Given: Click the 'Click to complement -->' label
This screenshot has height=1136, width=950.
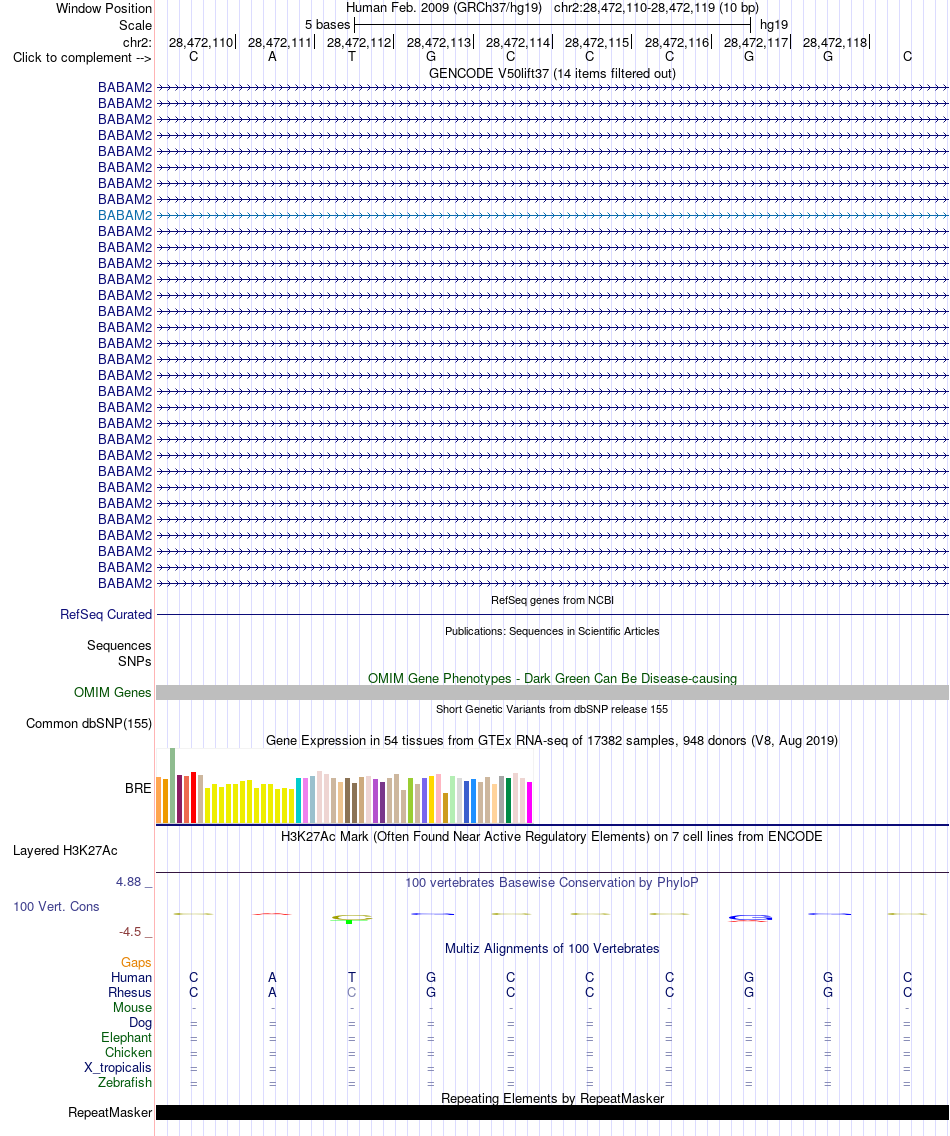Looking at the screenshot, I should (x=82, y=57).
